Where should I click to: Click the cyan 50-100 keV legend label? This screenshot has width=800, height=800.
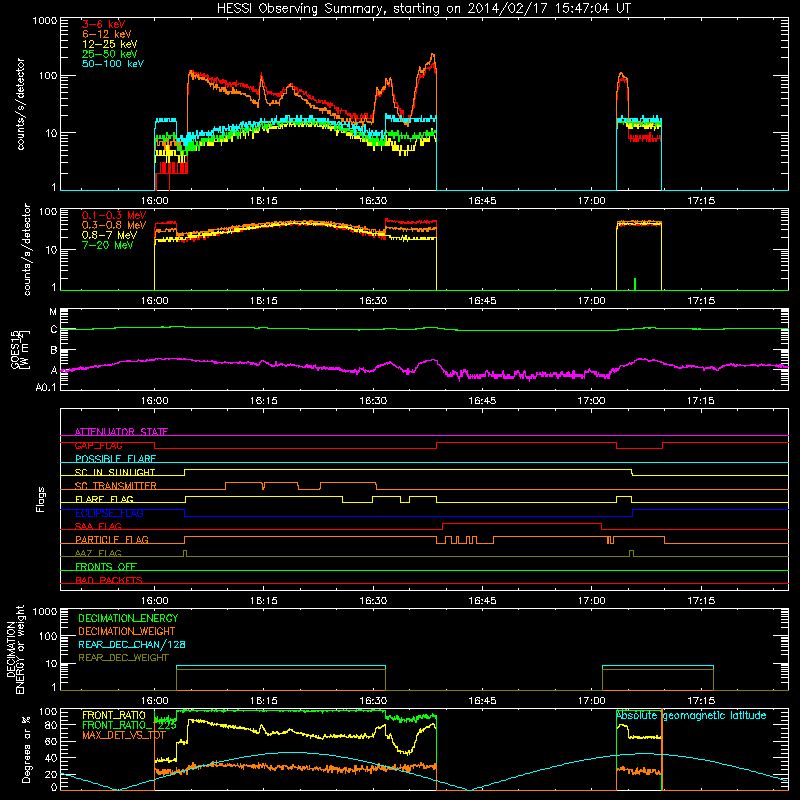[x=113, y=64]
